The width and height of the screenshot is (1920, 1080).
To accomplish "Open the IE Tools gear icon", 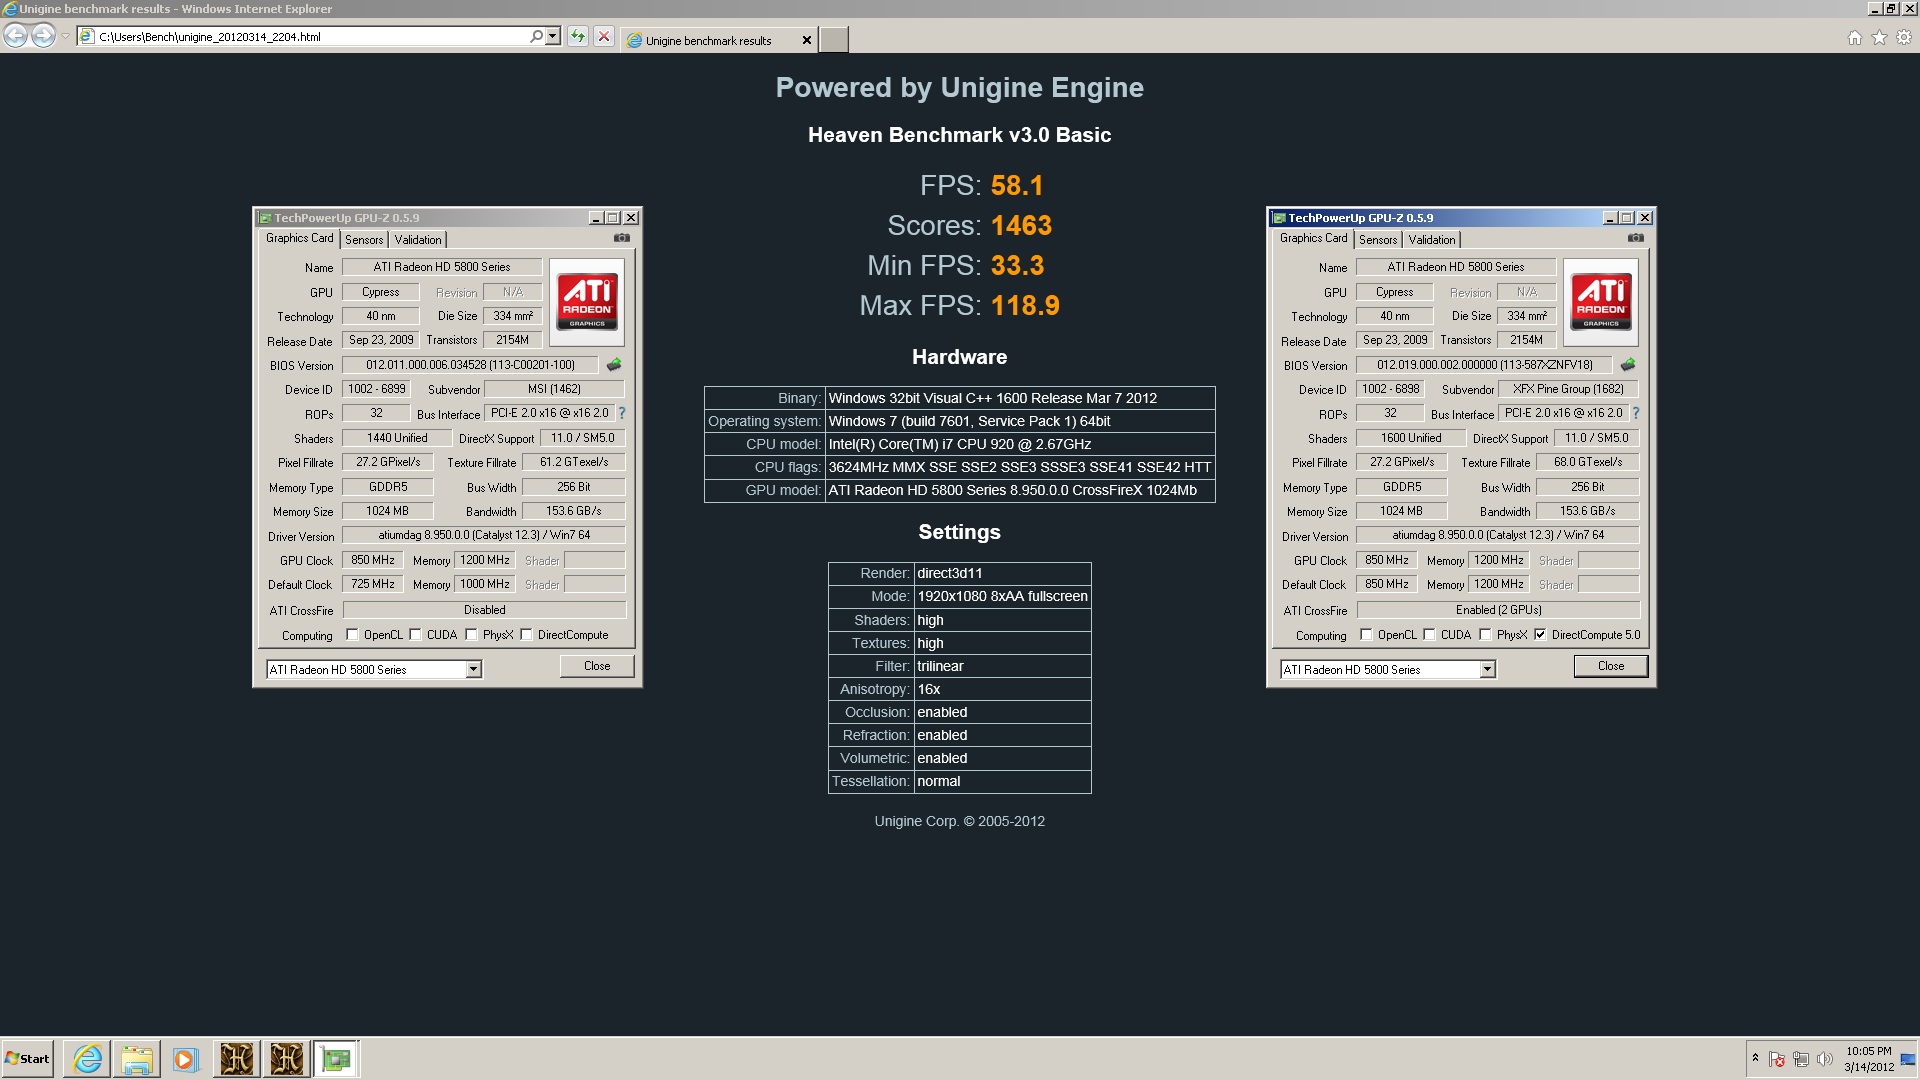I will point(1904,37).
